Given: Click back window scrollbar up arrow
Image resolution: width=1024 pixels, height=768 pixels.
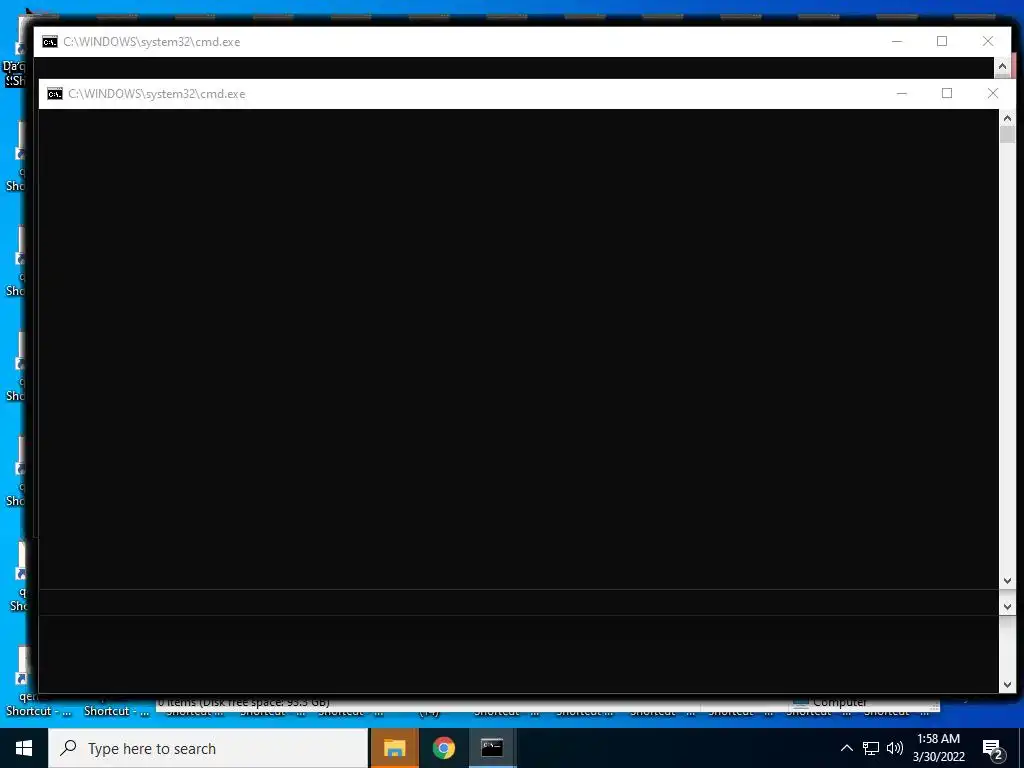Looking at the screenshot, I should pos(1002,66).
